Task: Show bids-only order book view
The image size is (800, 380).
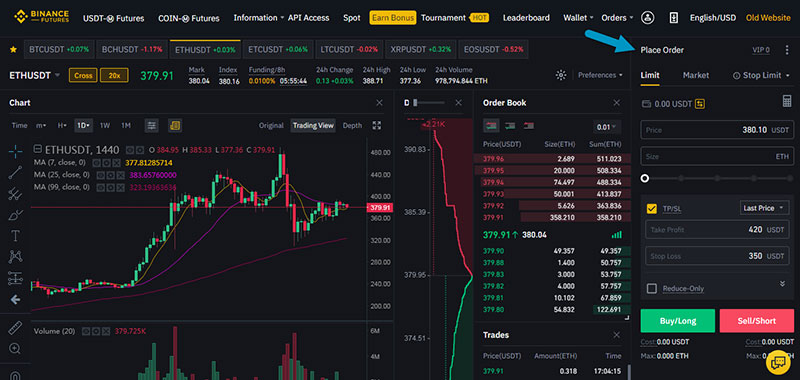Action: pos(510,125)
